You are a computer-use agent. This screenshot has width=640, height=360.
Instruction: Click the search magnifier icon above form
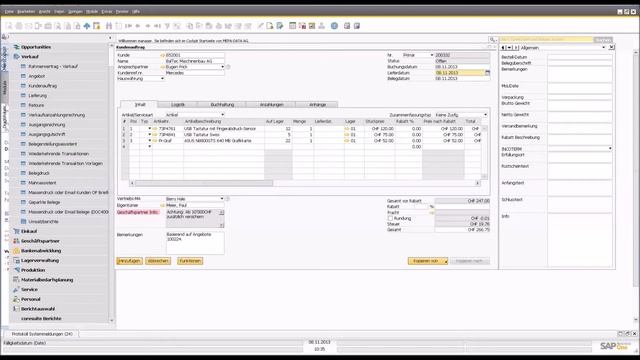click(493, 40)
